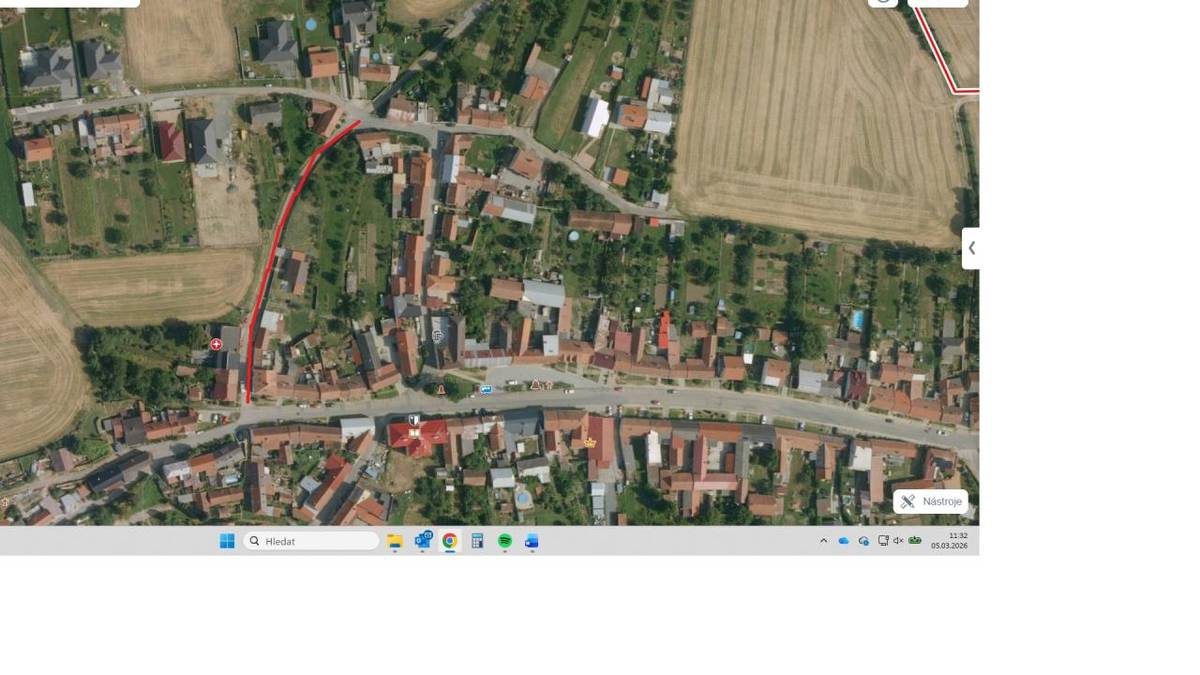The image size is (1200, 675).
Task: Click the battery status tray icon
Action: (x=915, y=541)
